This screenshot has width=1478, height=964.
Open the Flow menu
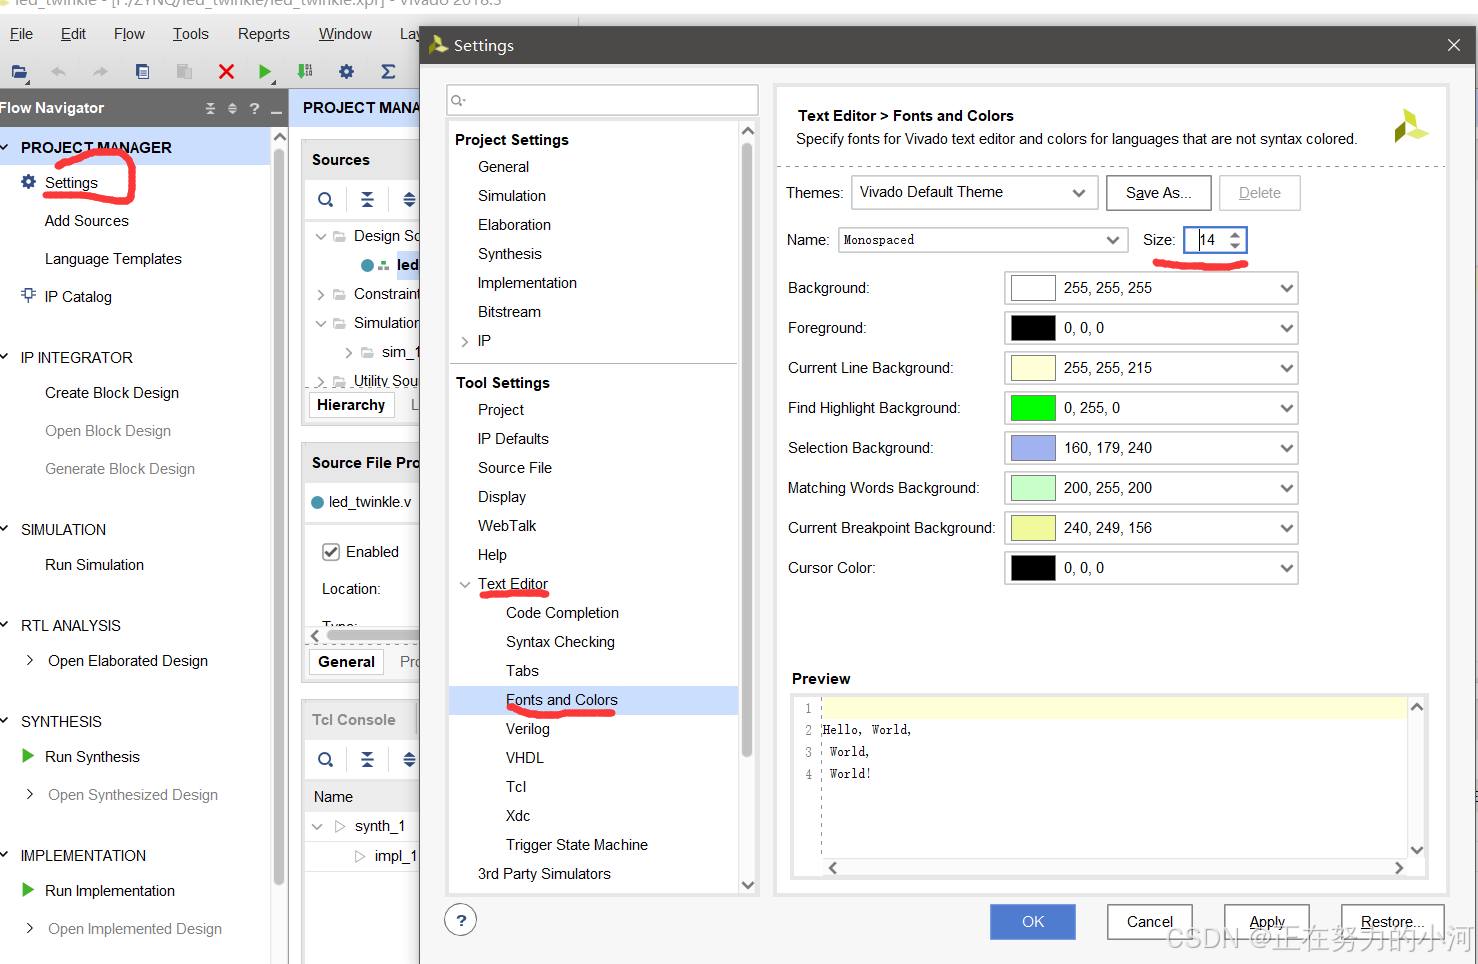coord(129,34)
